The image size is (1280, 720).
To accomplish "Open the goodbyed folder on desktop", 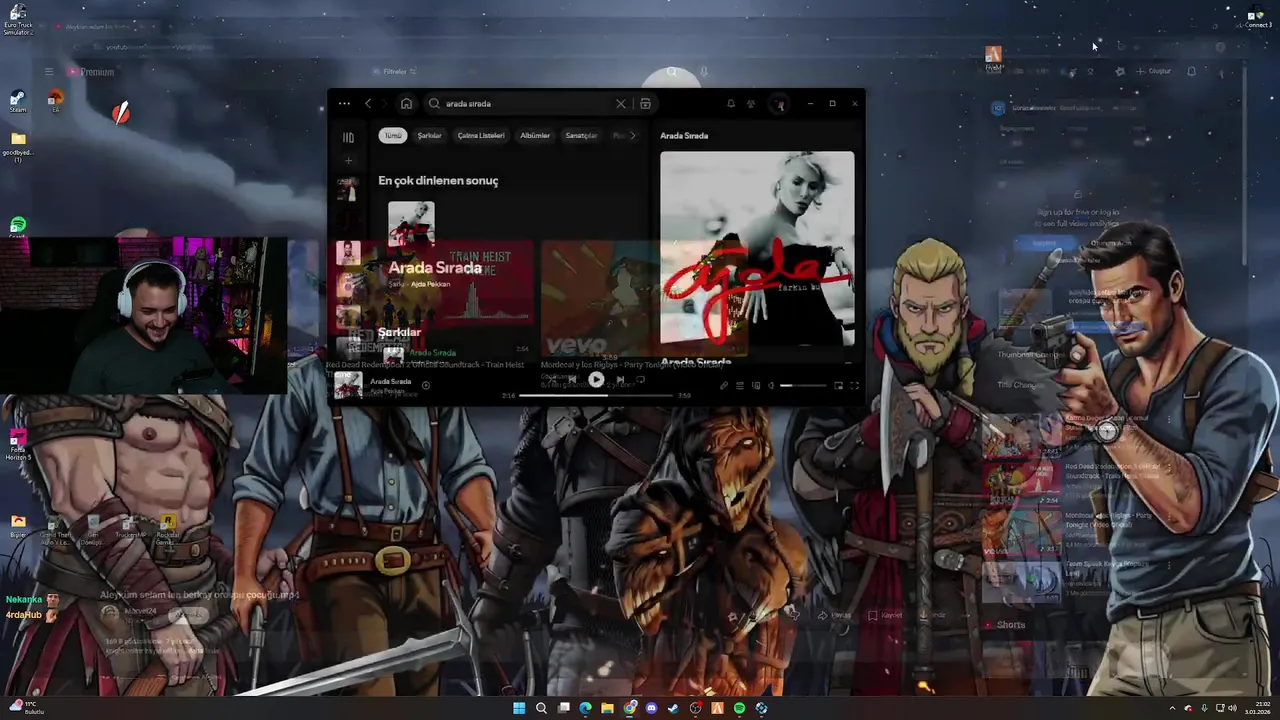I will coord(18,146).
